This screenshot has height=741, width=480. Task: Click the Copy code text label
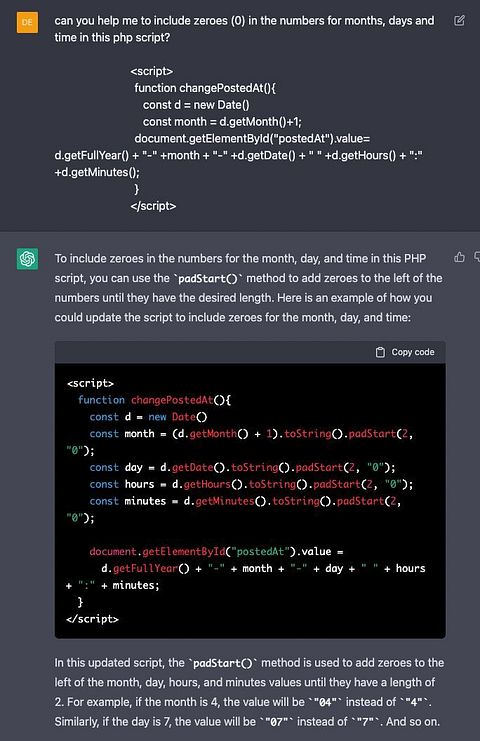tap(413, 352)
